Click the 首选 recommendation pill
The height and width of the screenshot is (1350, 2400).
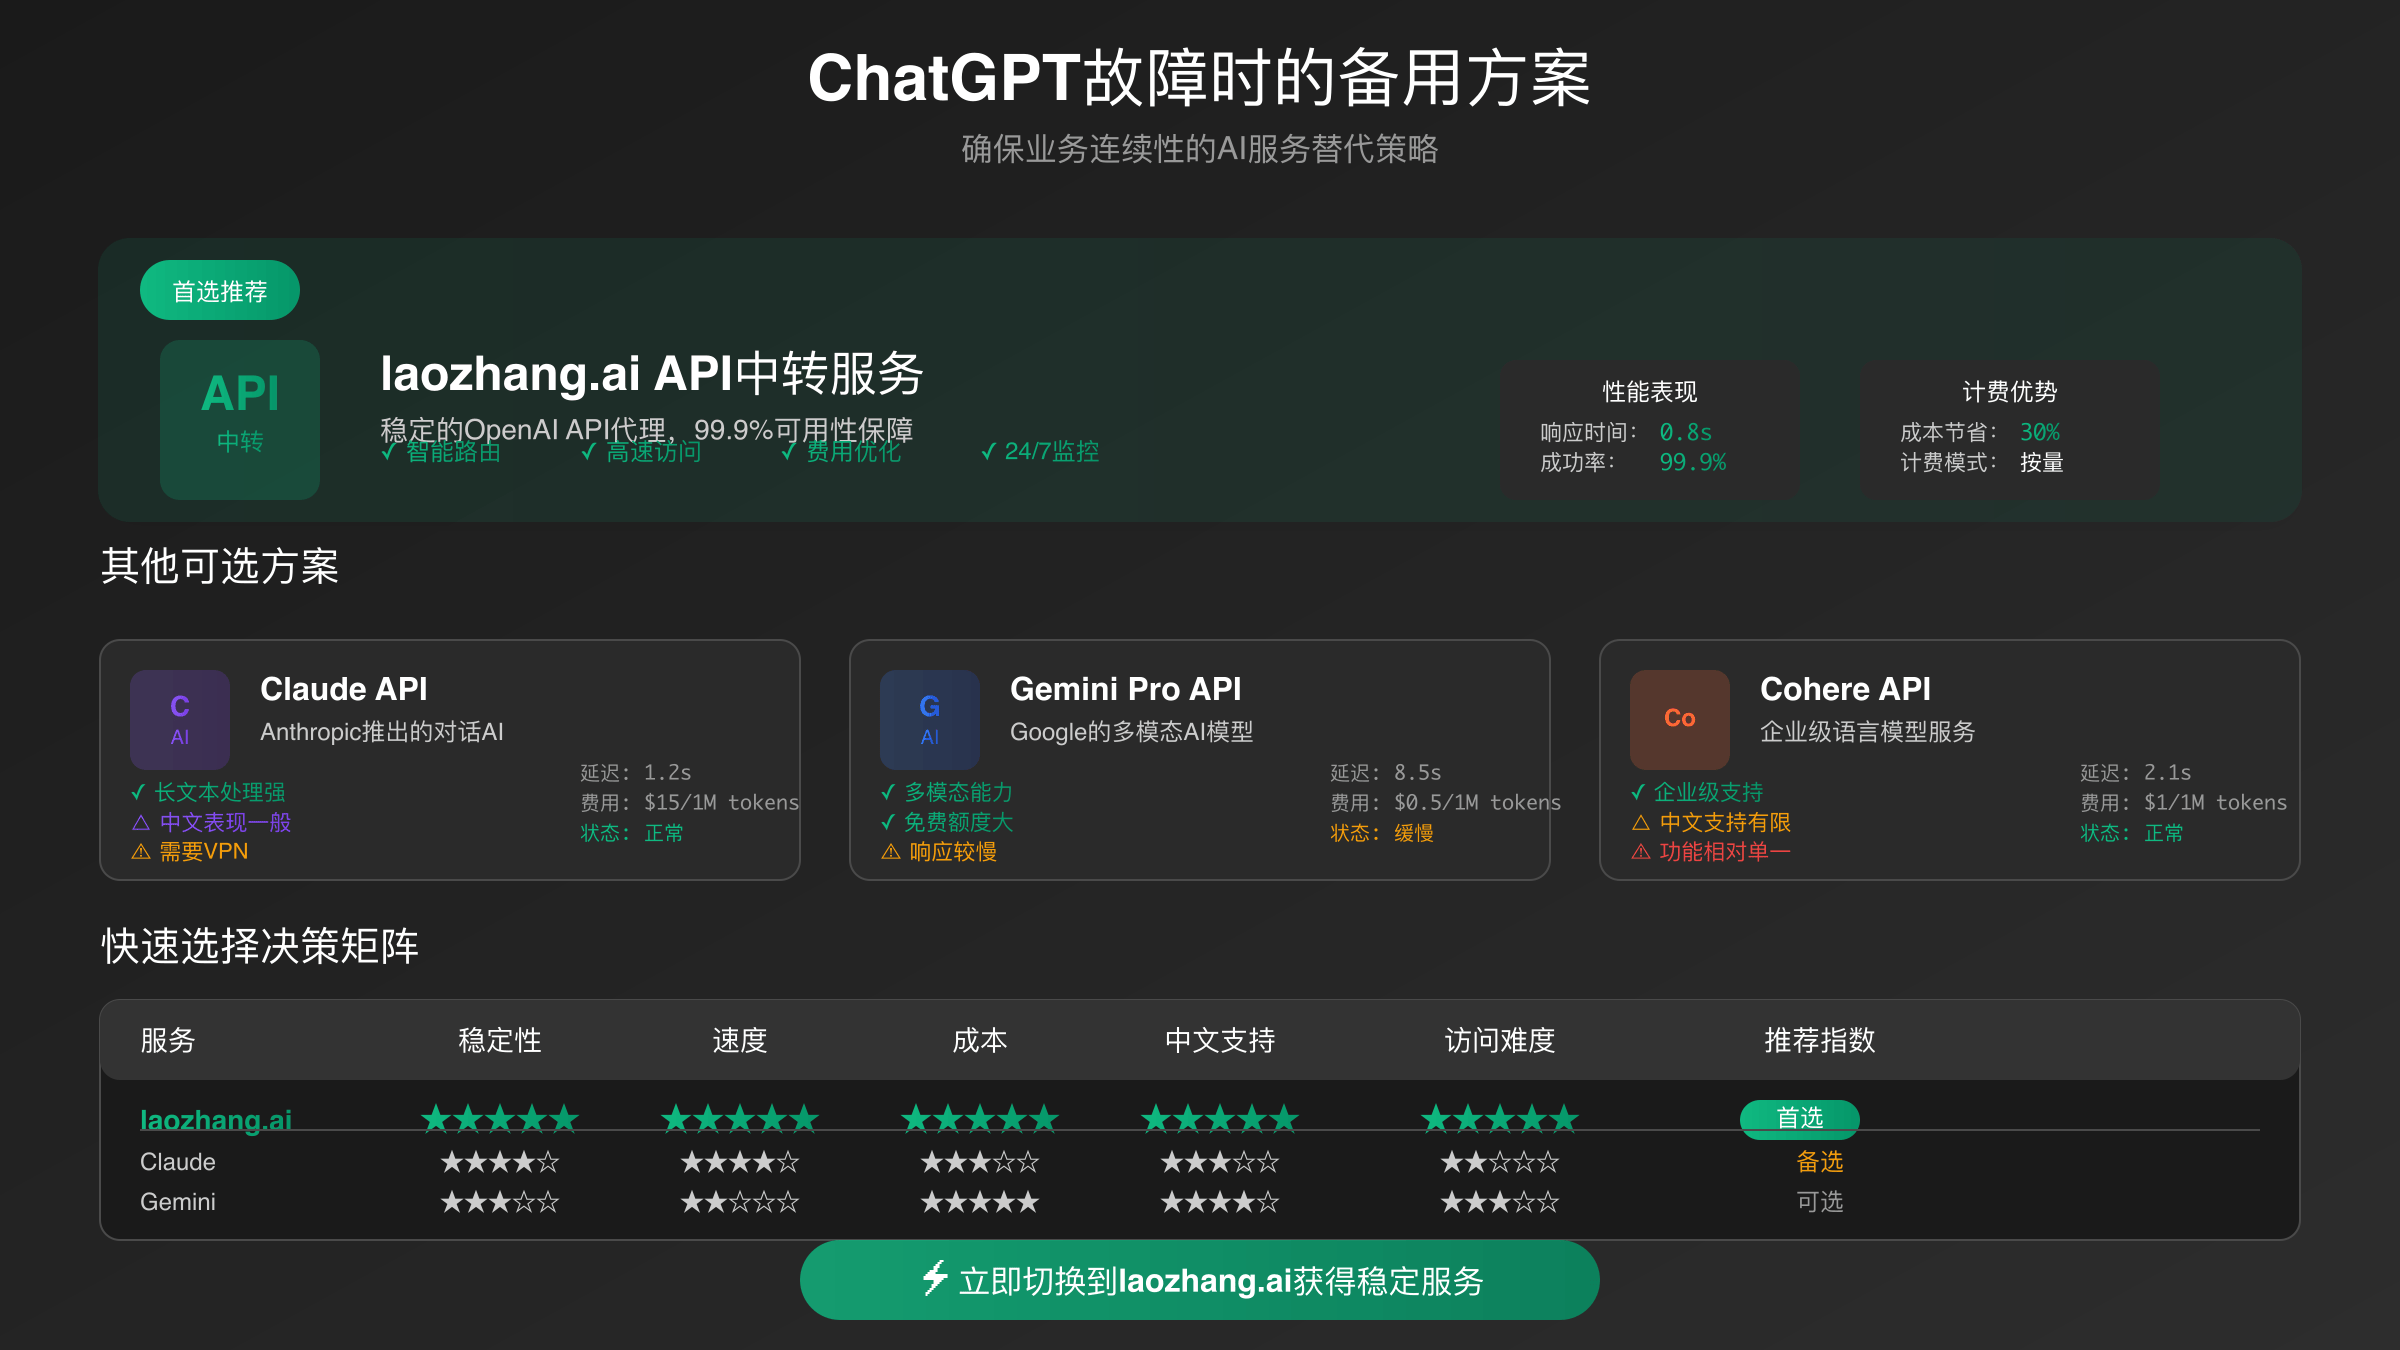[1800, 1119]
